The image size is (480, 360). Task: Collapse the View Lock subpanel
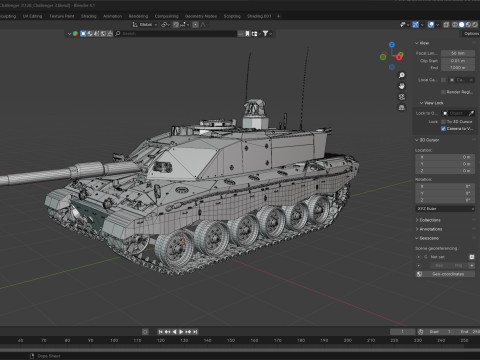[x=431, y=103]
